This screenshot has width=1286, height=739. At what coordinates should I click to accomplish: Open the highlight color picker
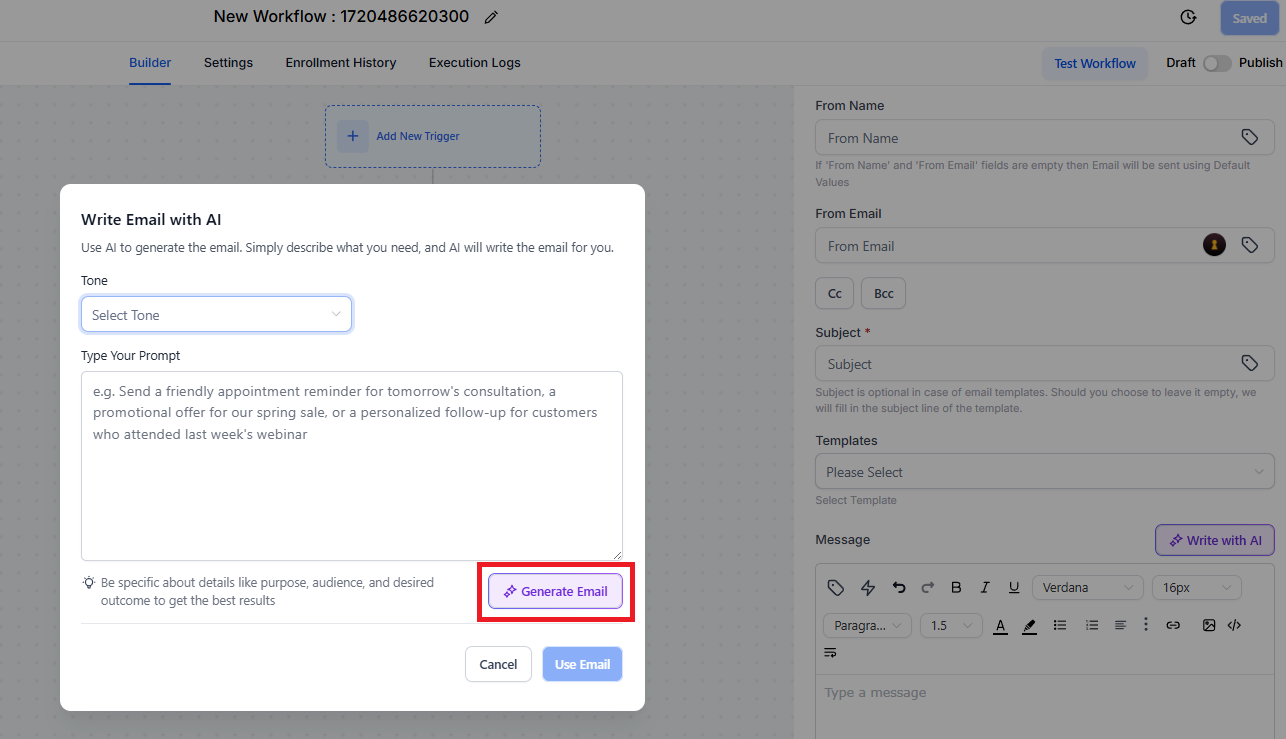click(x=1030, y=625)
